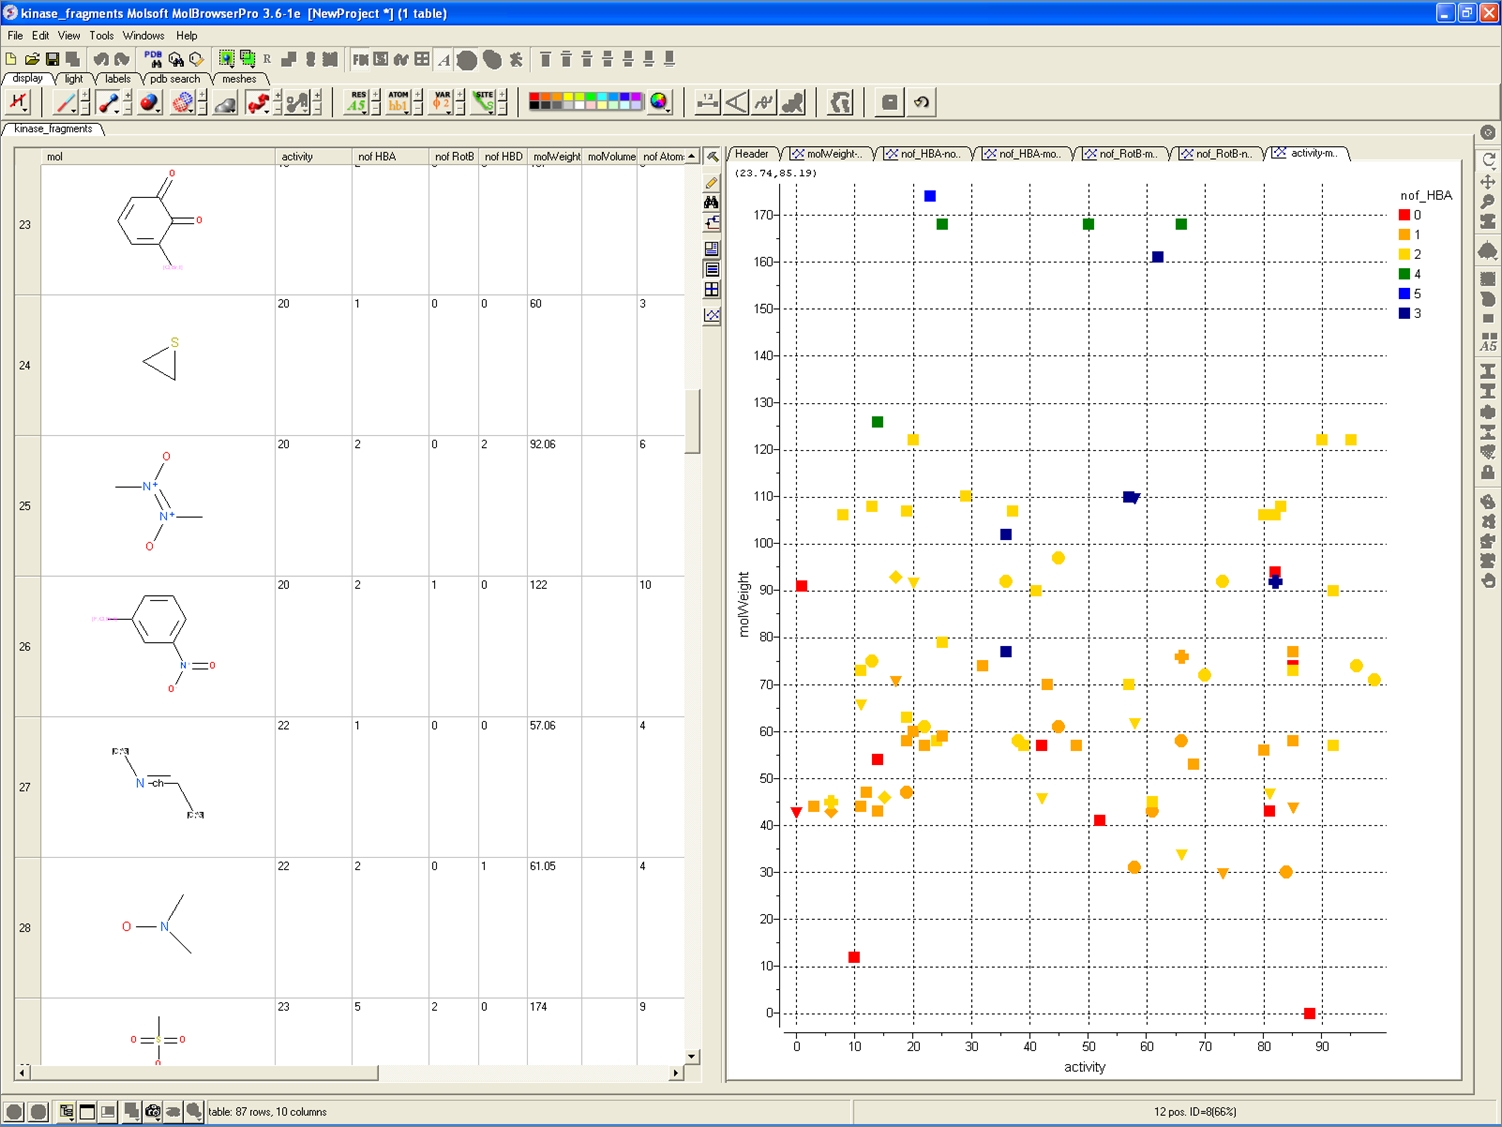The height and width of the screenshot is (1127, 1502).
Task: Click the residue label RES icon
Action: click(x=357, y=102)
